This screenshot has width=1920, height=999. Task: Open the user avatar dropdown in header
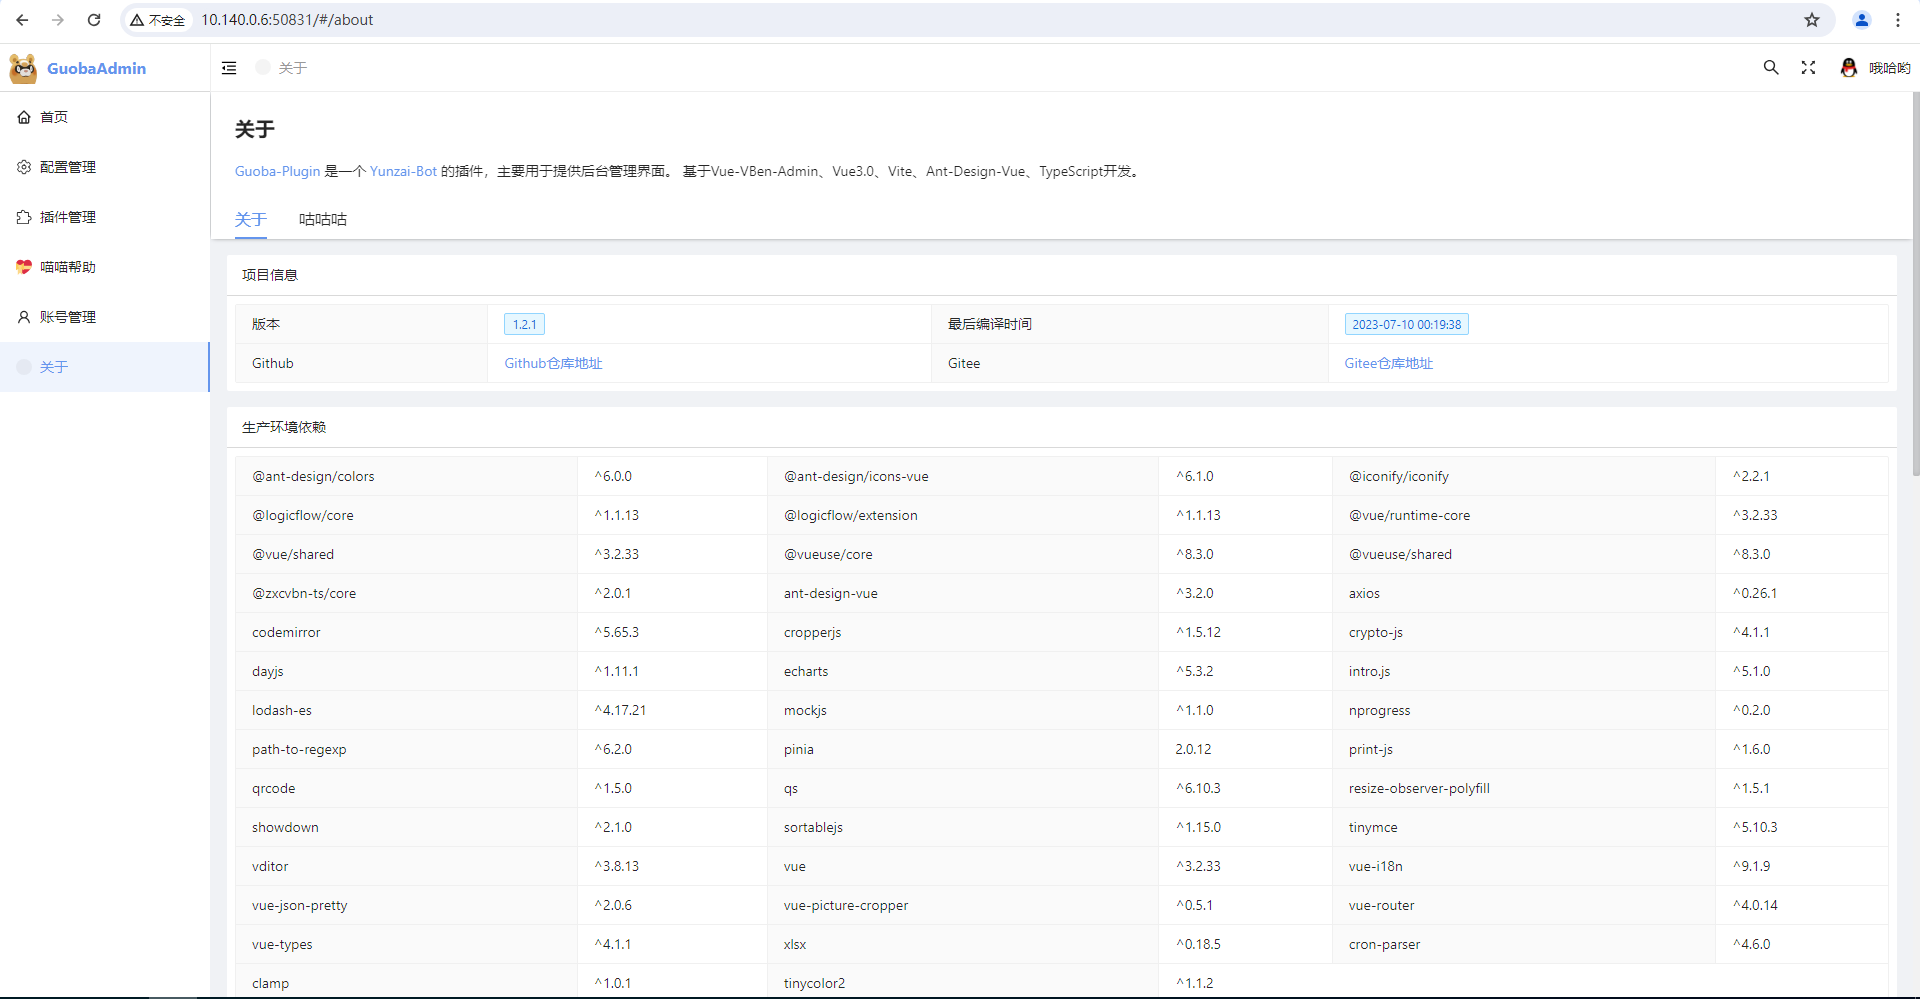(x=1875, y=68)
